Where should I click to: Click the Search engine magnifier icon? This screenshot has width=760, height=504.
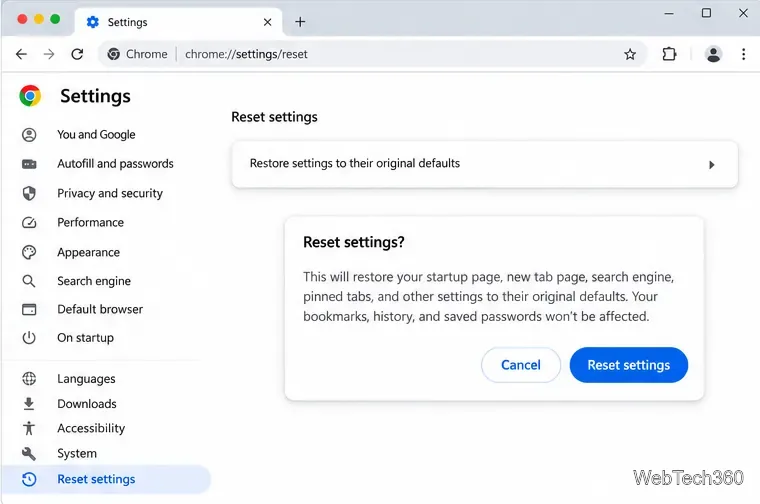29,281
